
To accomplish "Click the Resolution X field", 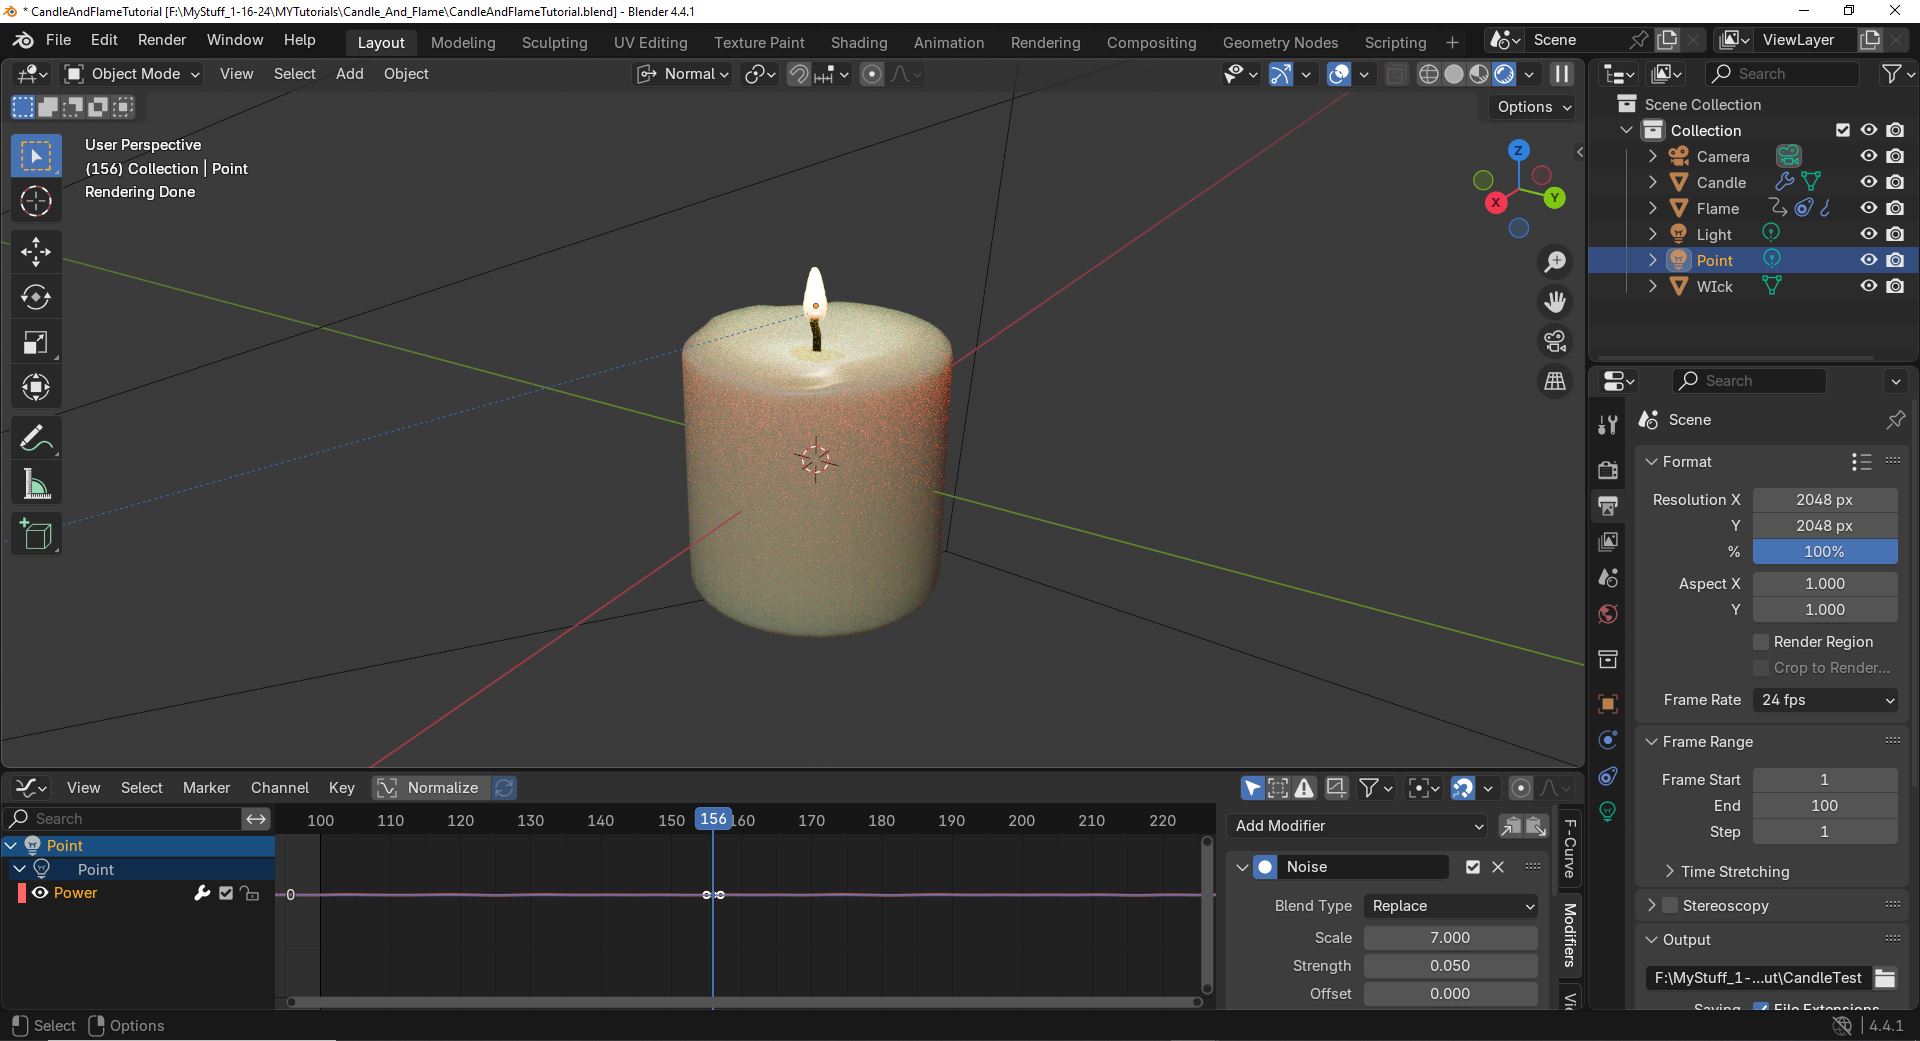I will click(1824, 500).
